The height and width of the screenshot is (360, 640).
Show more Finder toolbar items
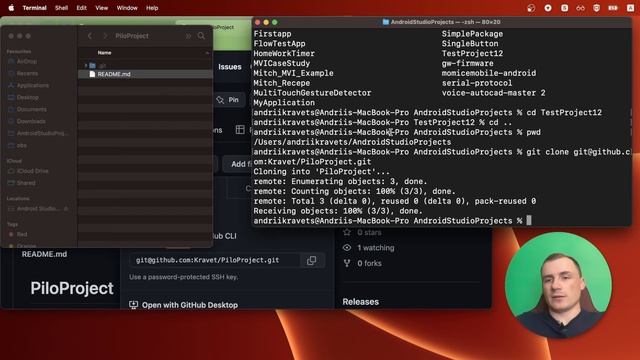(x=188, y=36)
